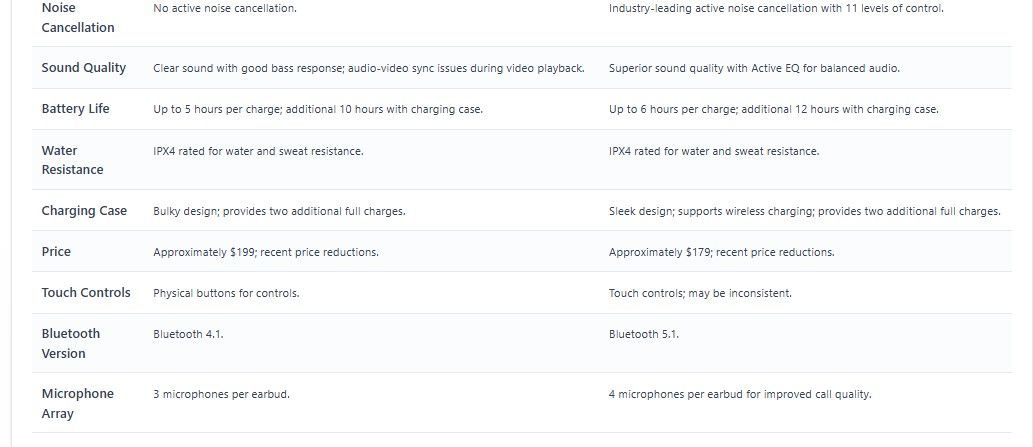The image size is (1033, 447).
Task: Click the "No active noise cancellation" cell
Action: click(225, 8)
